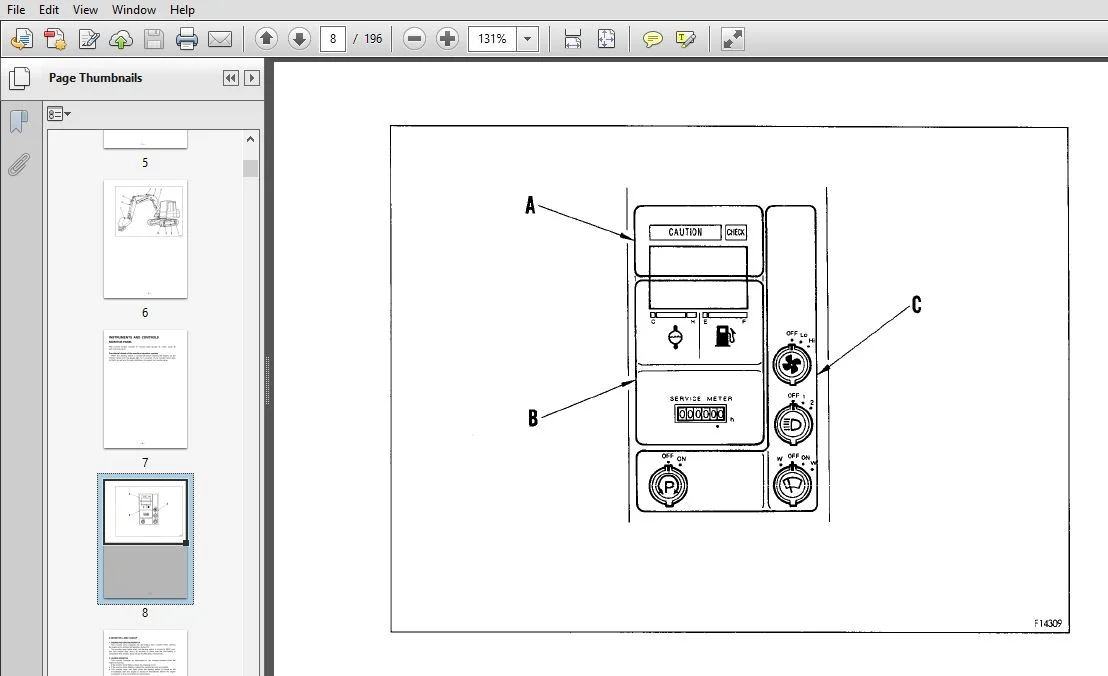Click the page number field showing 8

(x=333, y=39)
